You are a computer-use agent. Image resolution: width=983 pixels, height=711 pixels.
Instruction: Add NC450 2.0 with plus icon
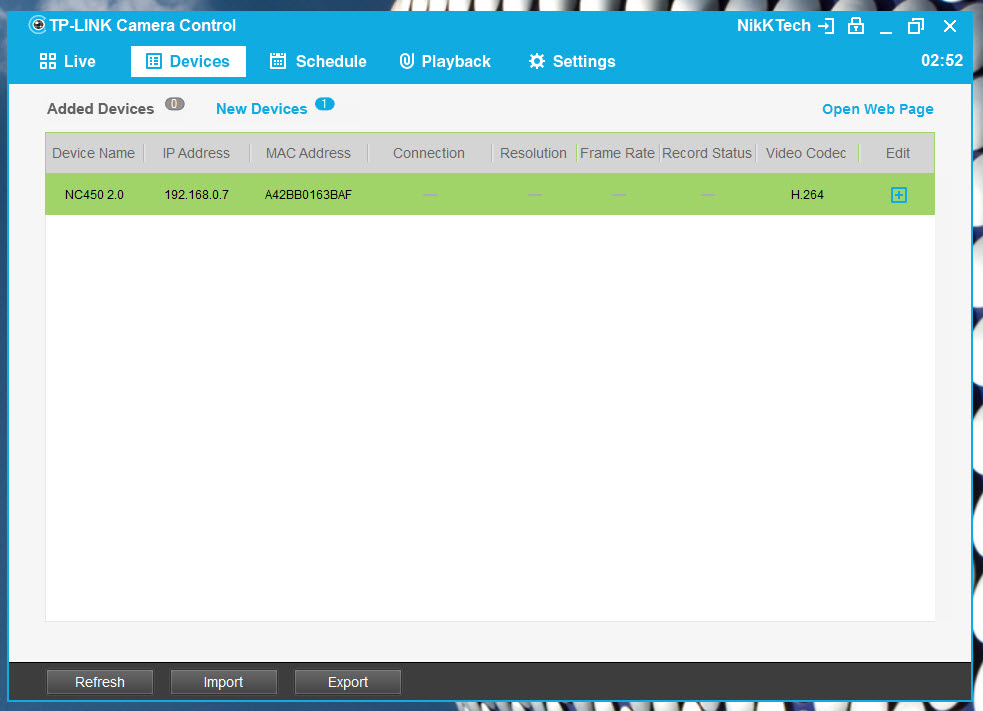pyautogui.click(x=898, y=195)
